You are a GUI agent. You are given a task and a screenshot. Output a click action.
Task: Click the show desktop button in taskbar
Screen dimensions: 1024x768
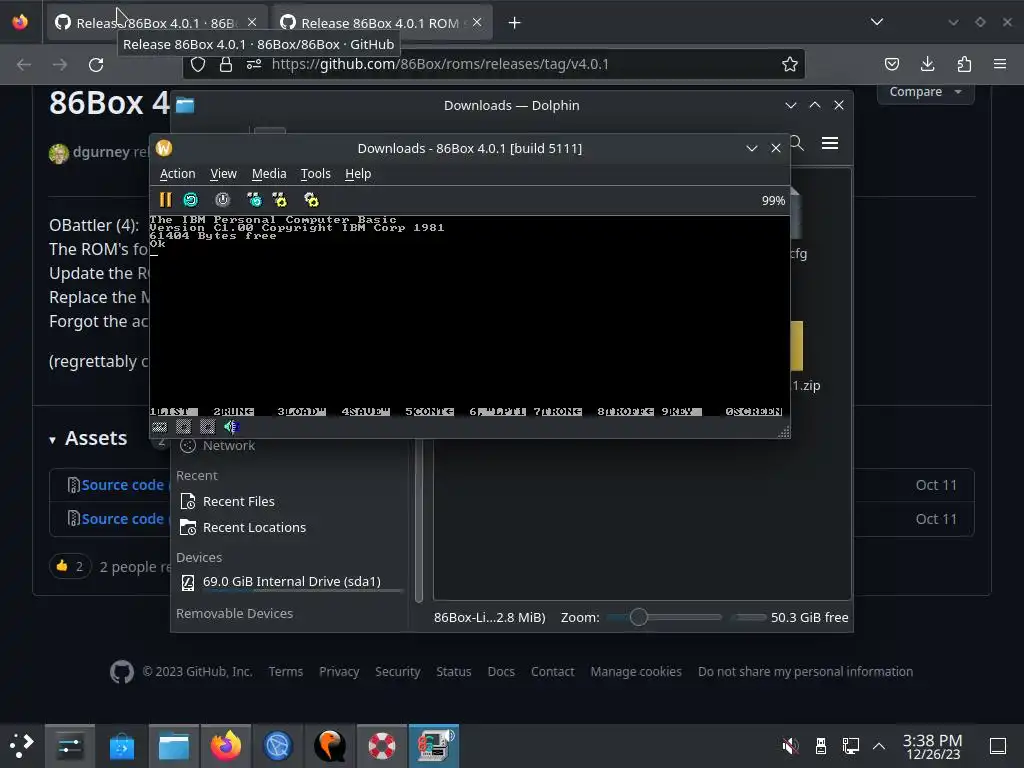tap(998, 746)
